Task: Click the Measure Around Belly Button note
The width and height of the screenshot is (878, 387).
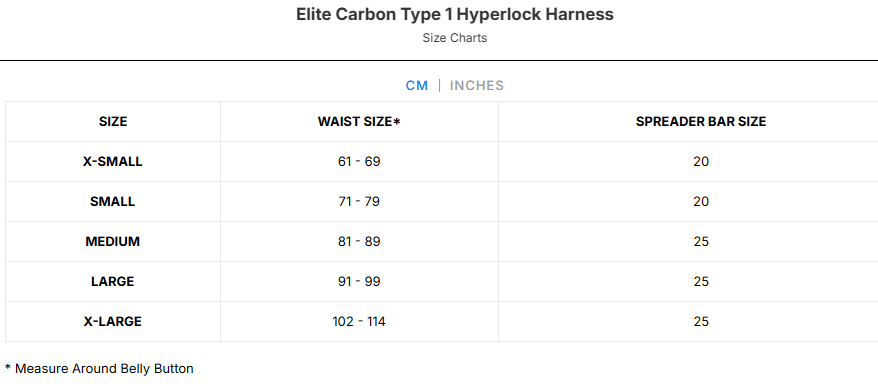Action: [x=99, y=369]
